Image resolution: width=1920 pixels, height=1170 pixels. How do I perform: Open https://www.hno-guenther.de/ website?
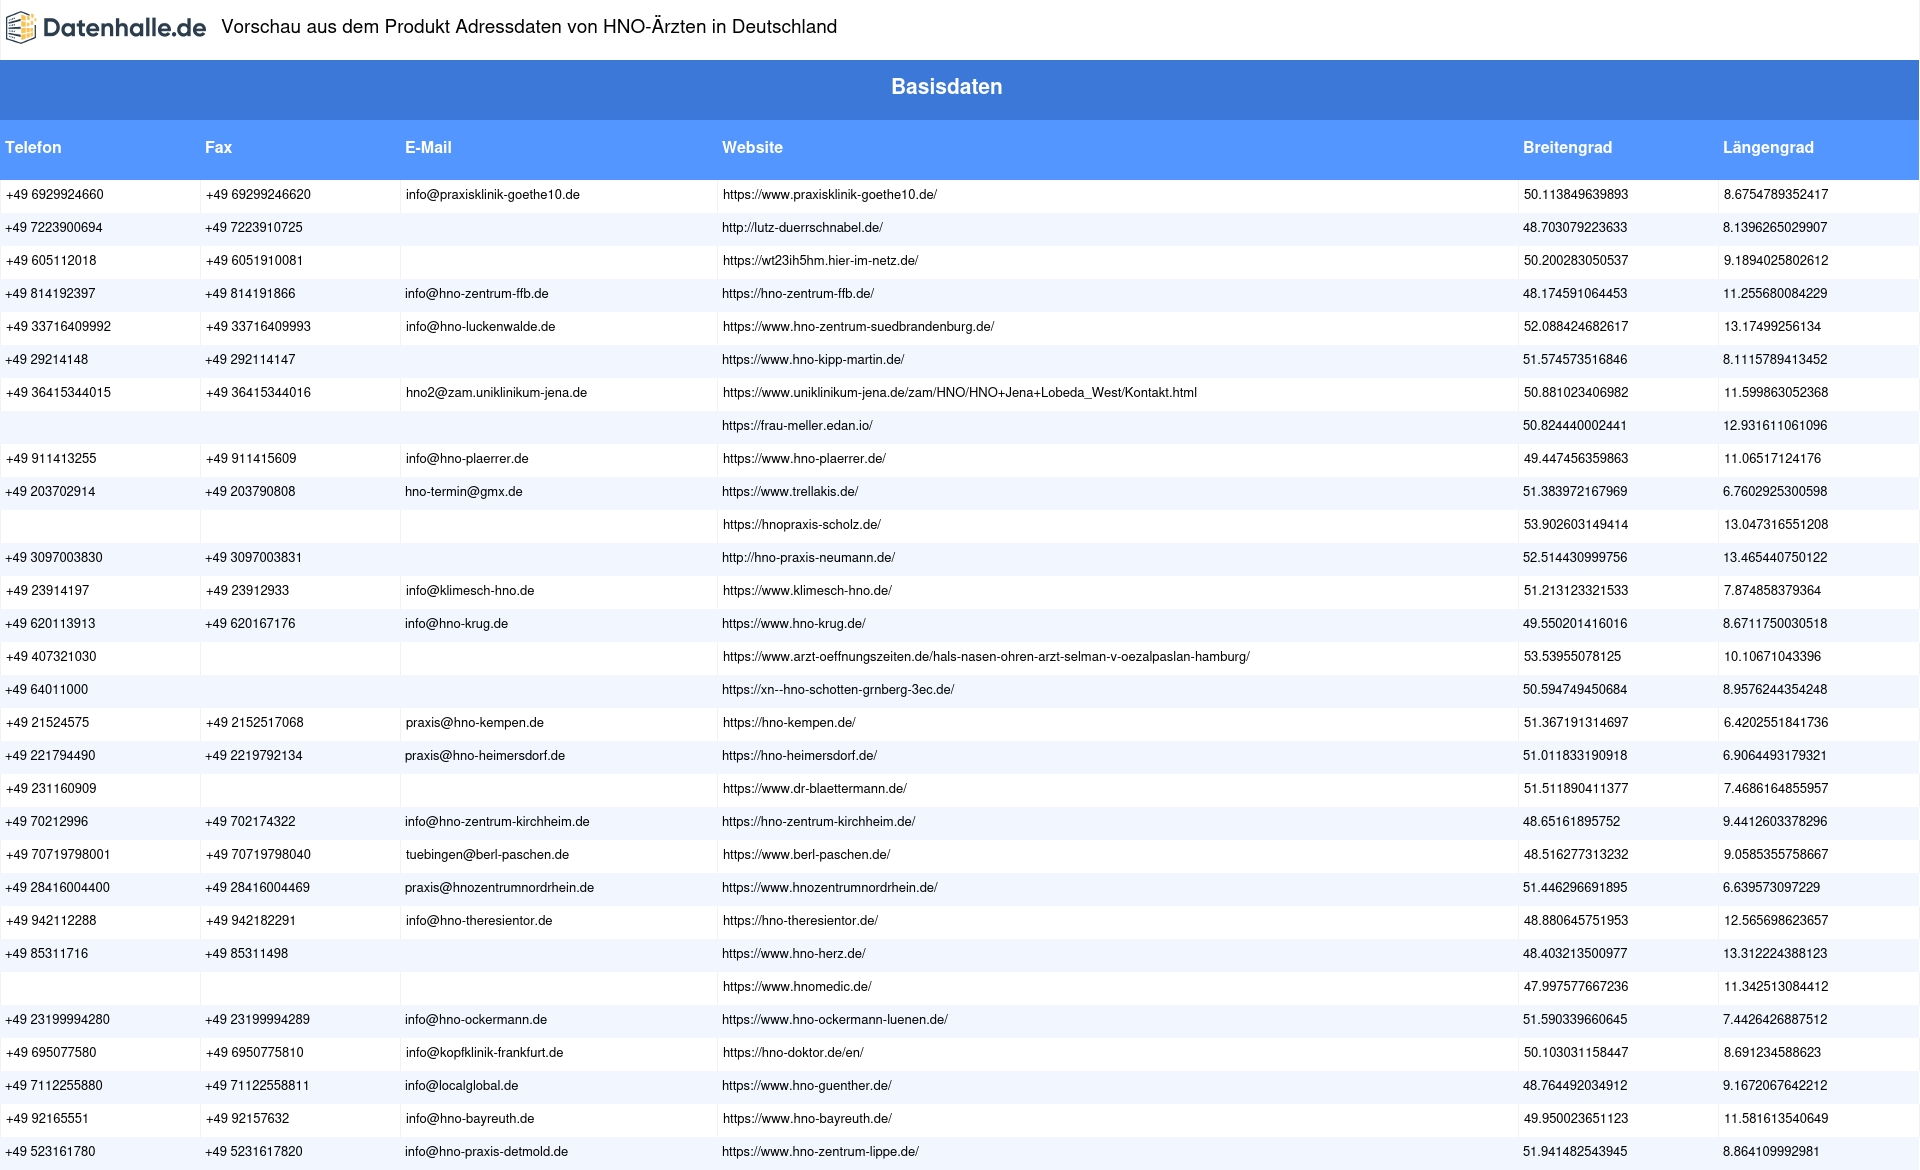point(807,1086)
